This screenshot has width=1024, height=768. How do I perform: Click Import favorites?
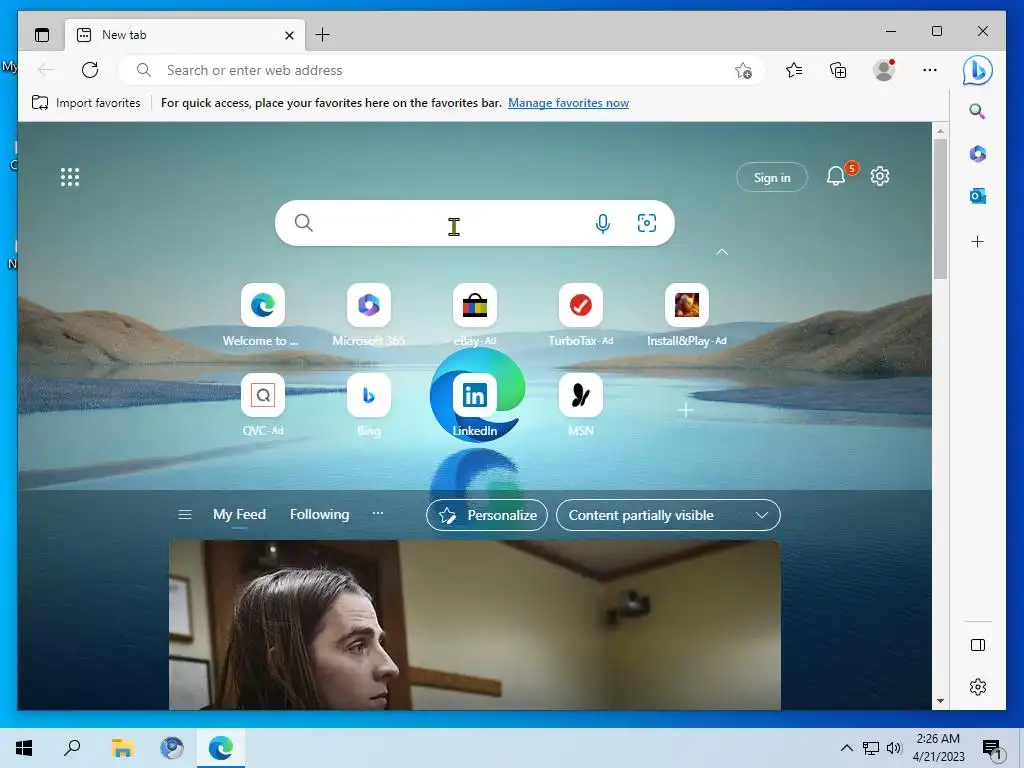[x=86, y=103]
